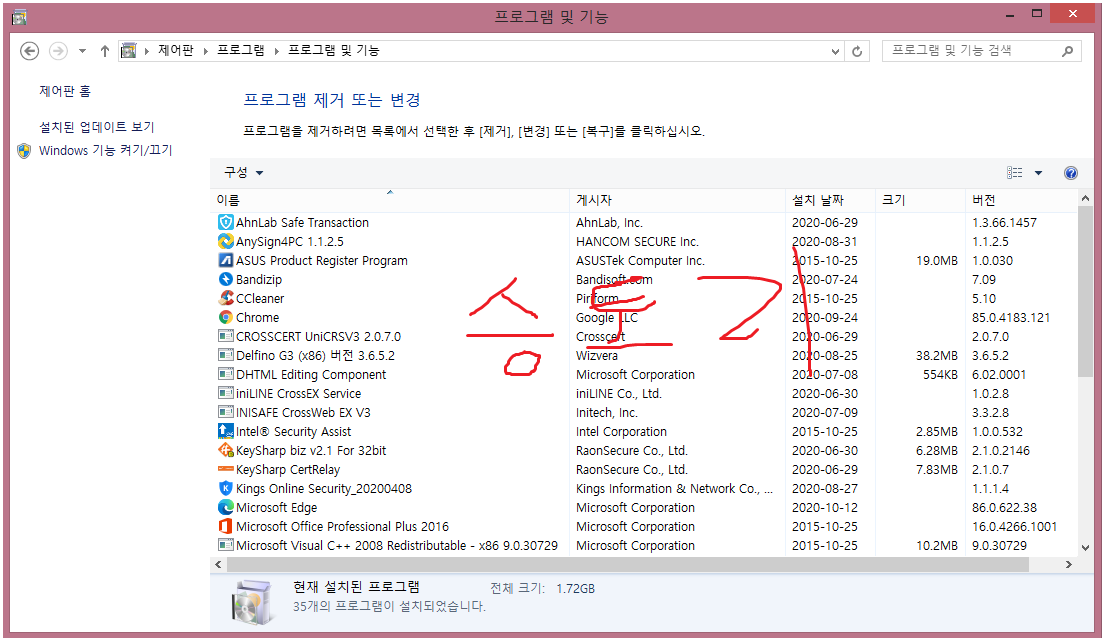The image size is (1104, 640).
Task: Click the 19.0MB size value
Action: pyautogui.click(x=936, y=261)
